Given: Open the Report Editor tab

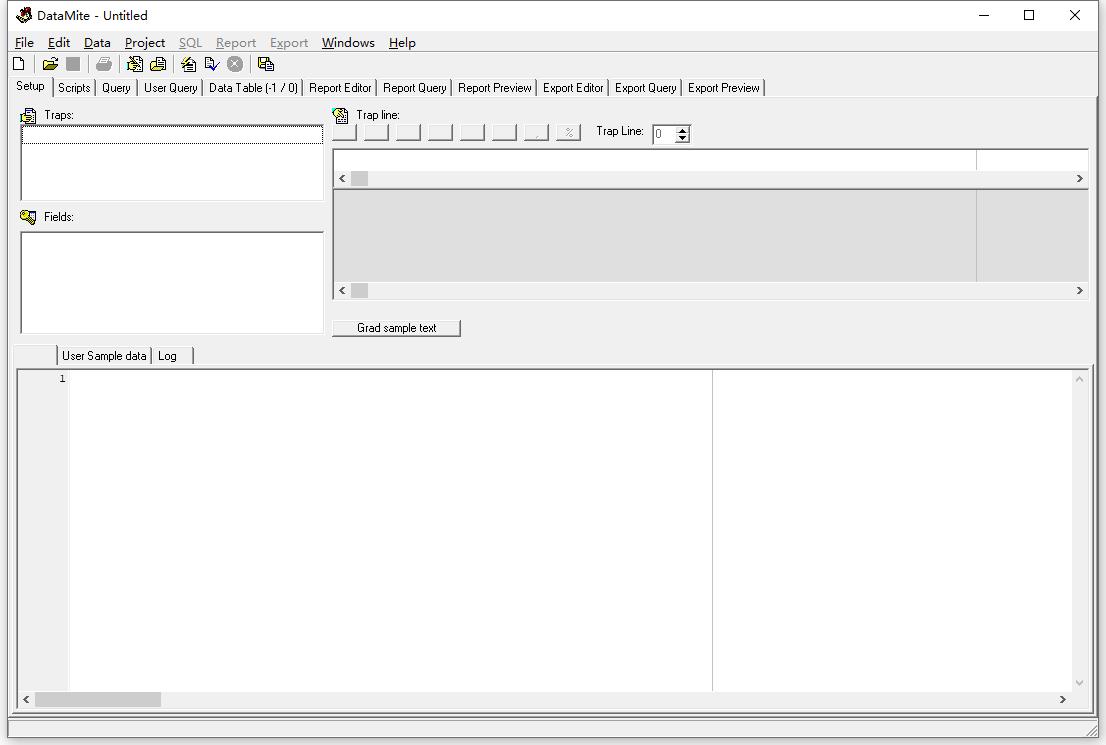Looking at the screenshot, I should [340, 87].
